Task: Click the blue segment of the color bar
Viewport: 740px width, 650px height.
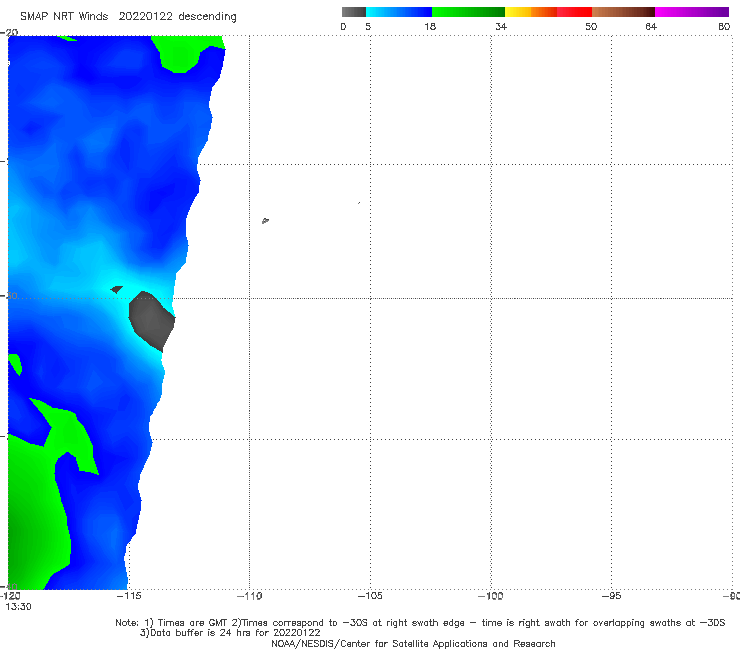Action: click(x=399, y=12)
